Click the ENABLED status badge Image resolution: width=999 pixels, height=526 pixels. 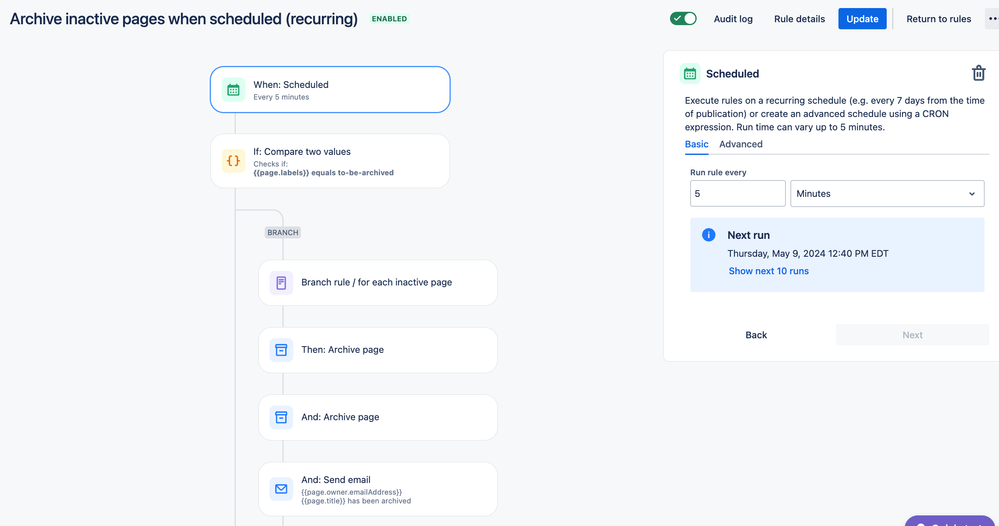[389, 18]
